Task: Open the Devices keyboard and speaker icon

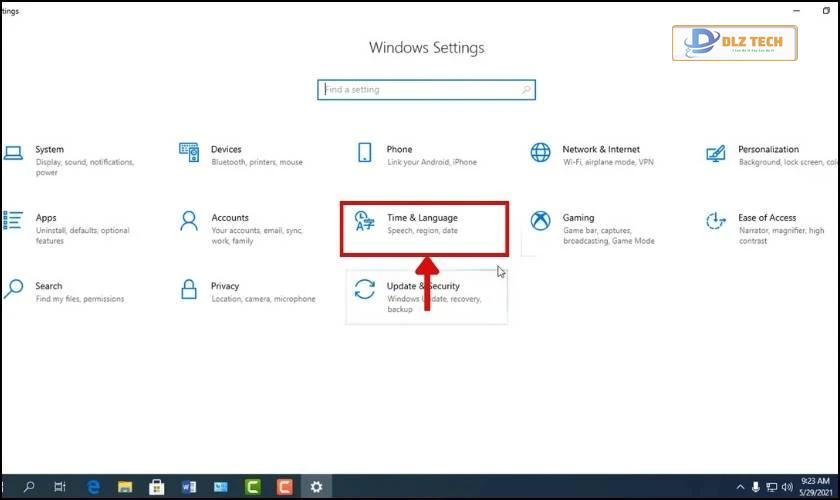Action: pos(189,153)
